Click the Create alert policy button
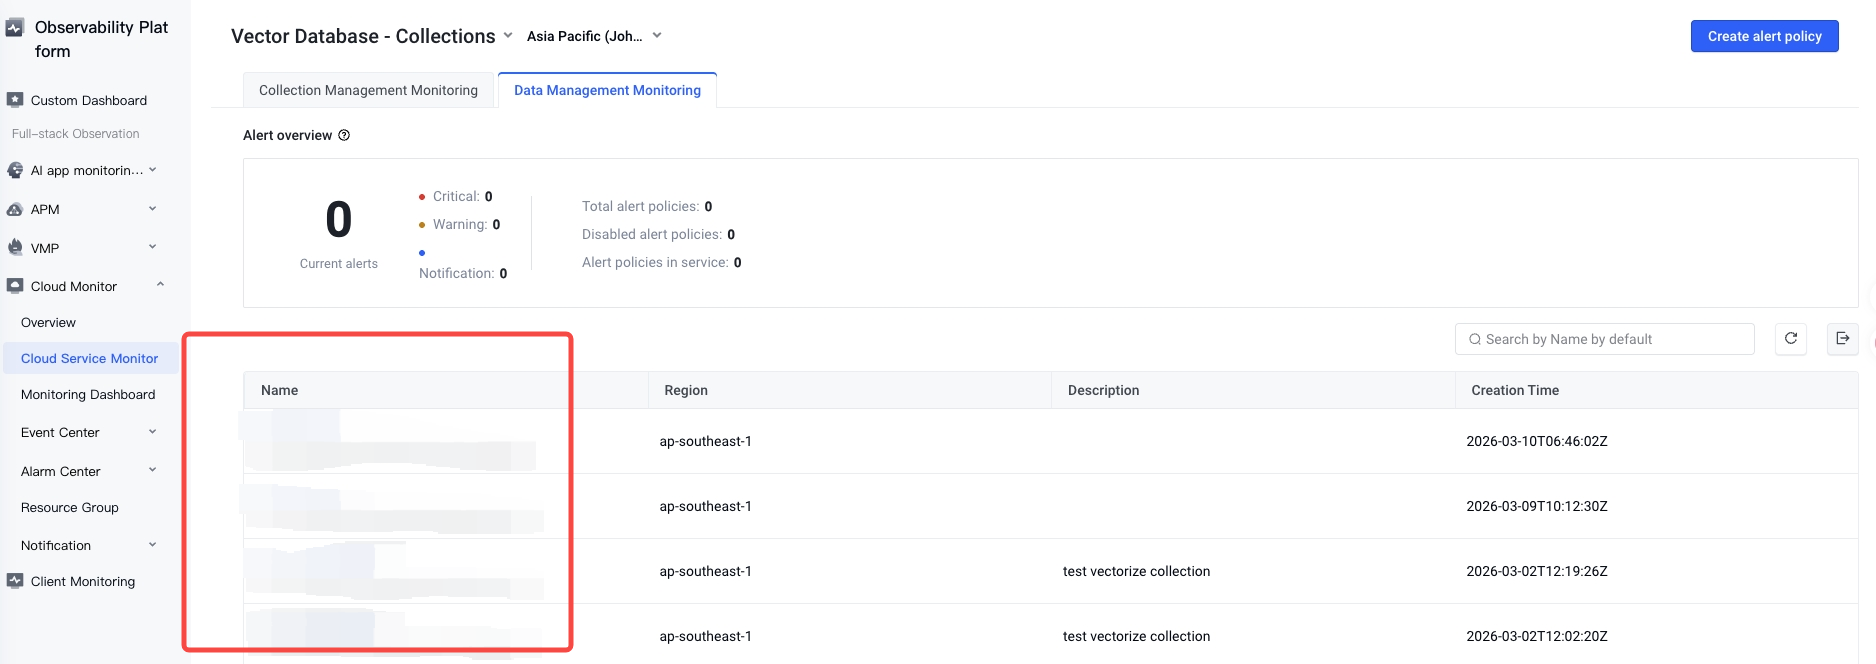Viewport: 1876px width, 664px height. [x=1764, y=36]
